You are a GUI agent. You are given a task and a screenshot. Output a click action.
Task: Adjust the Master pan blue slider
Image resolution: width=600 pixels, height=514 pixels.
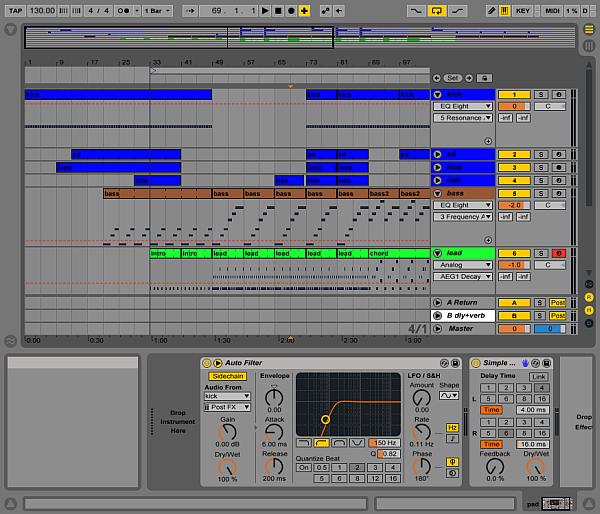[550, 328]
